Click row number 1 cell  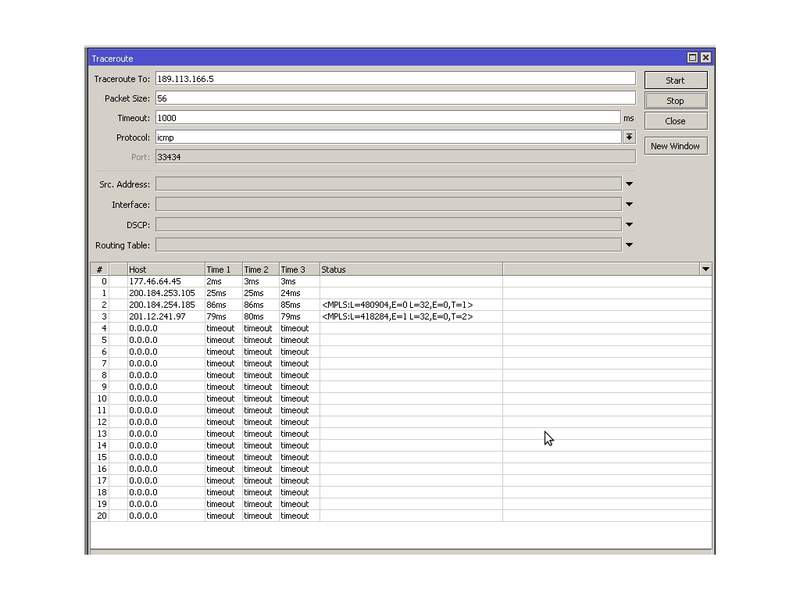tap(100, 293)
